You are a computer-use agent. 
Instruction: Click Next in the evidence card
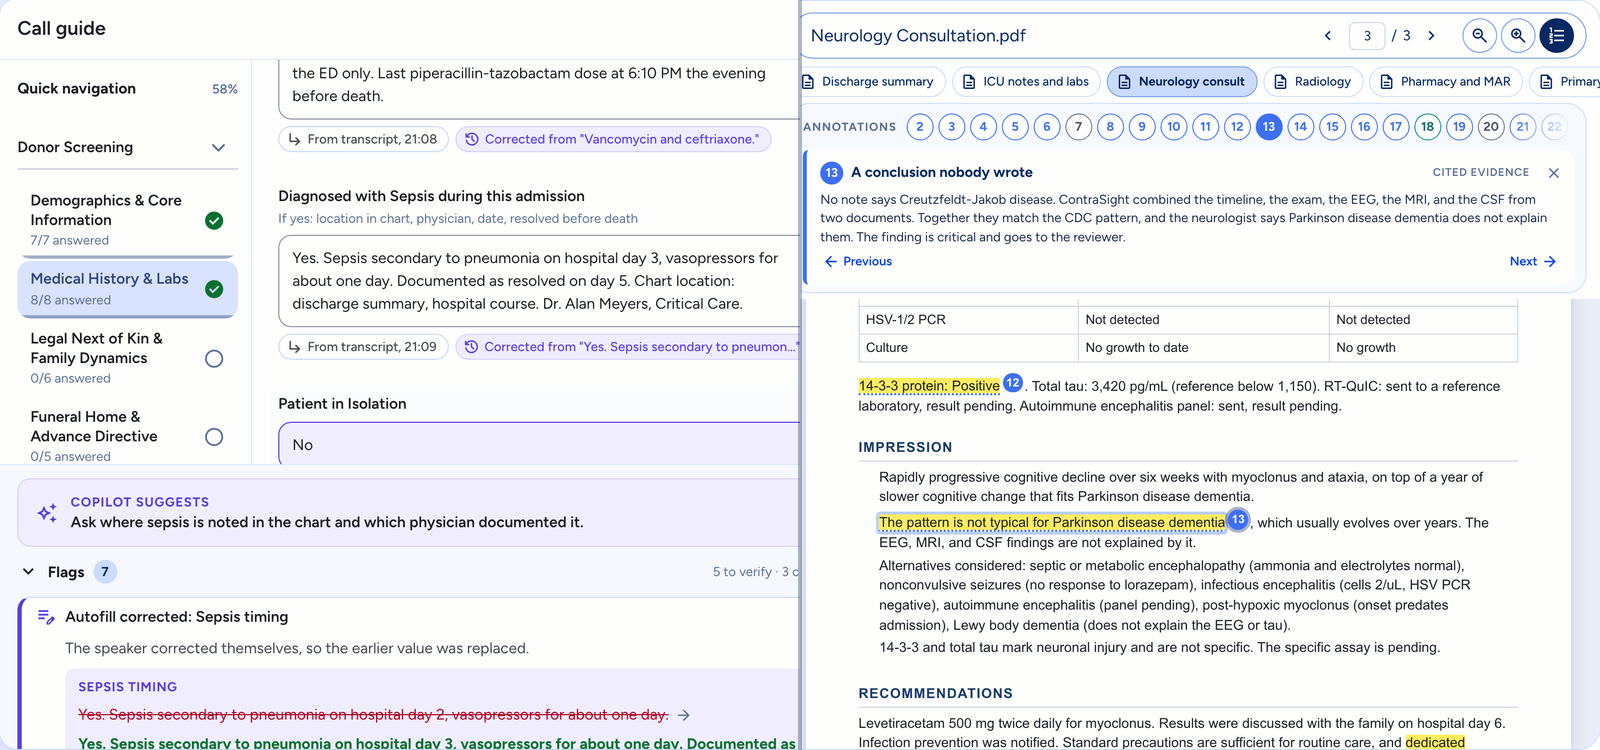(1533, 262)
